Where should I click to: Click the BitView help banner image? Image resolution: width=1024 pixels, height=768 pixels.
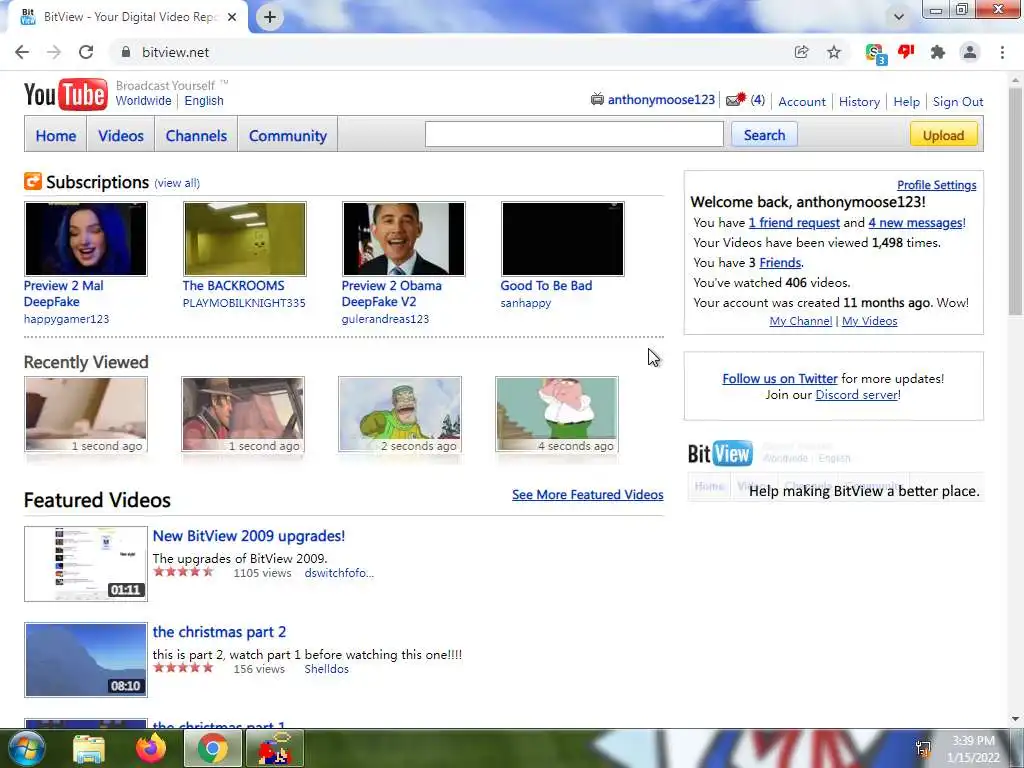click(x=835, y=470)
